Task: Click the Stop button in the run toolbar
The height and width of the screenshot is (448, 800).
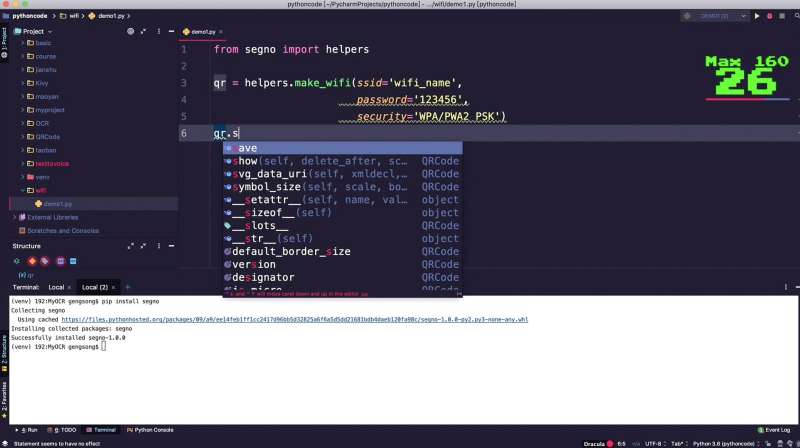Action: pos(780,15)
